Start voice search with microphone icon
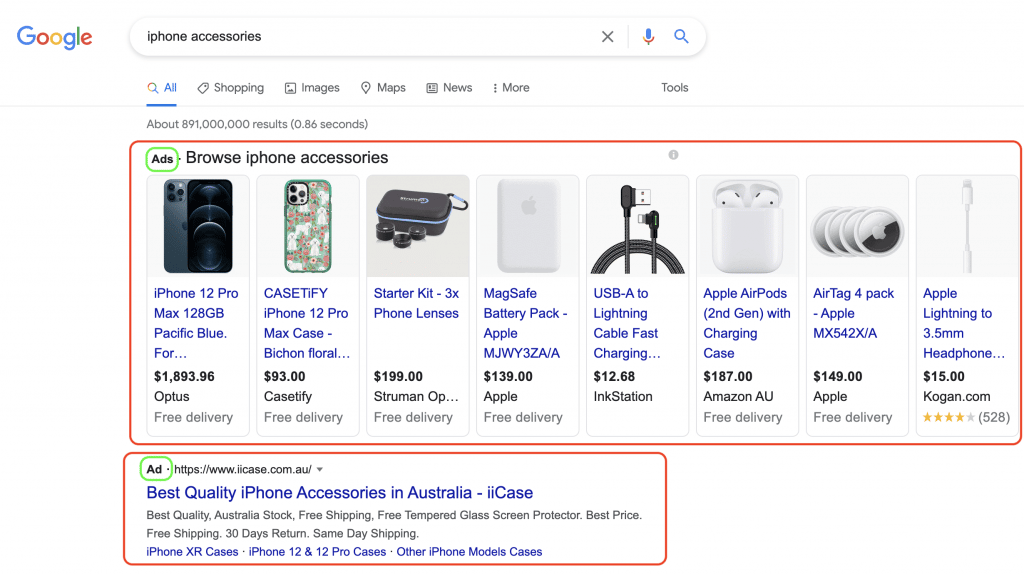This screenshot has width=1024, height=574. 648,37
